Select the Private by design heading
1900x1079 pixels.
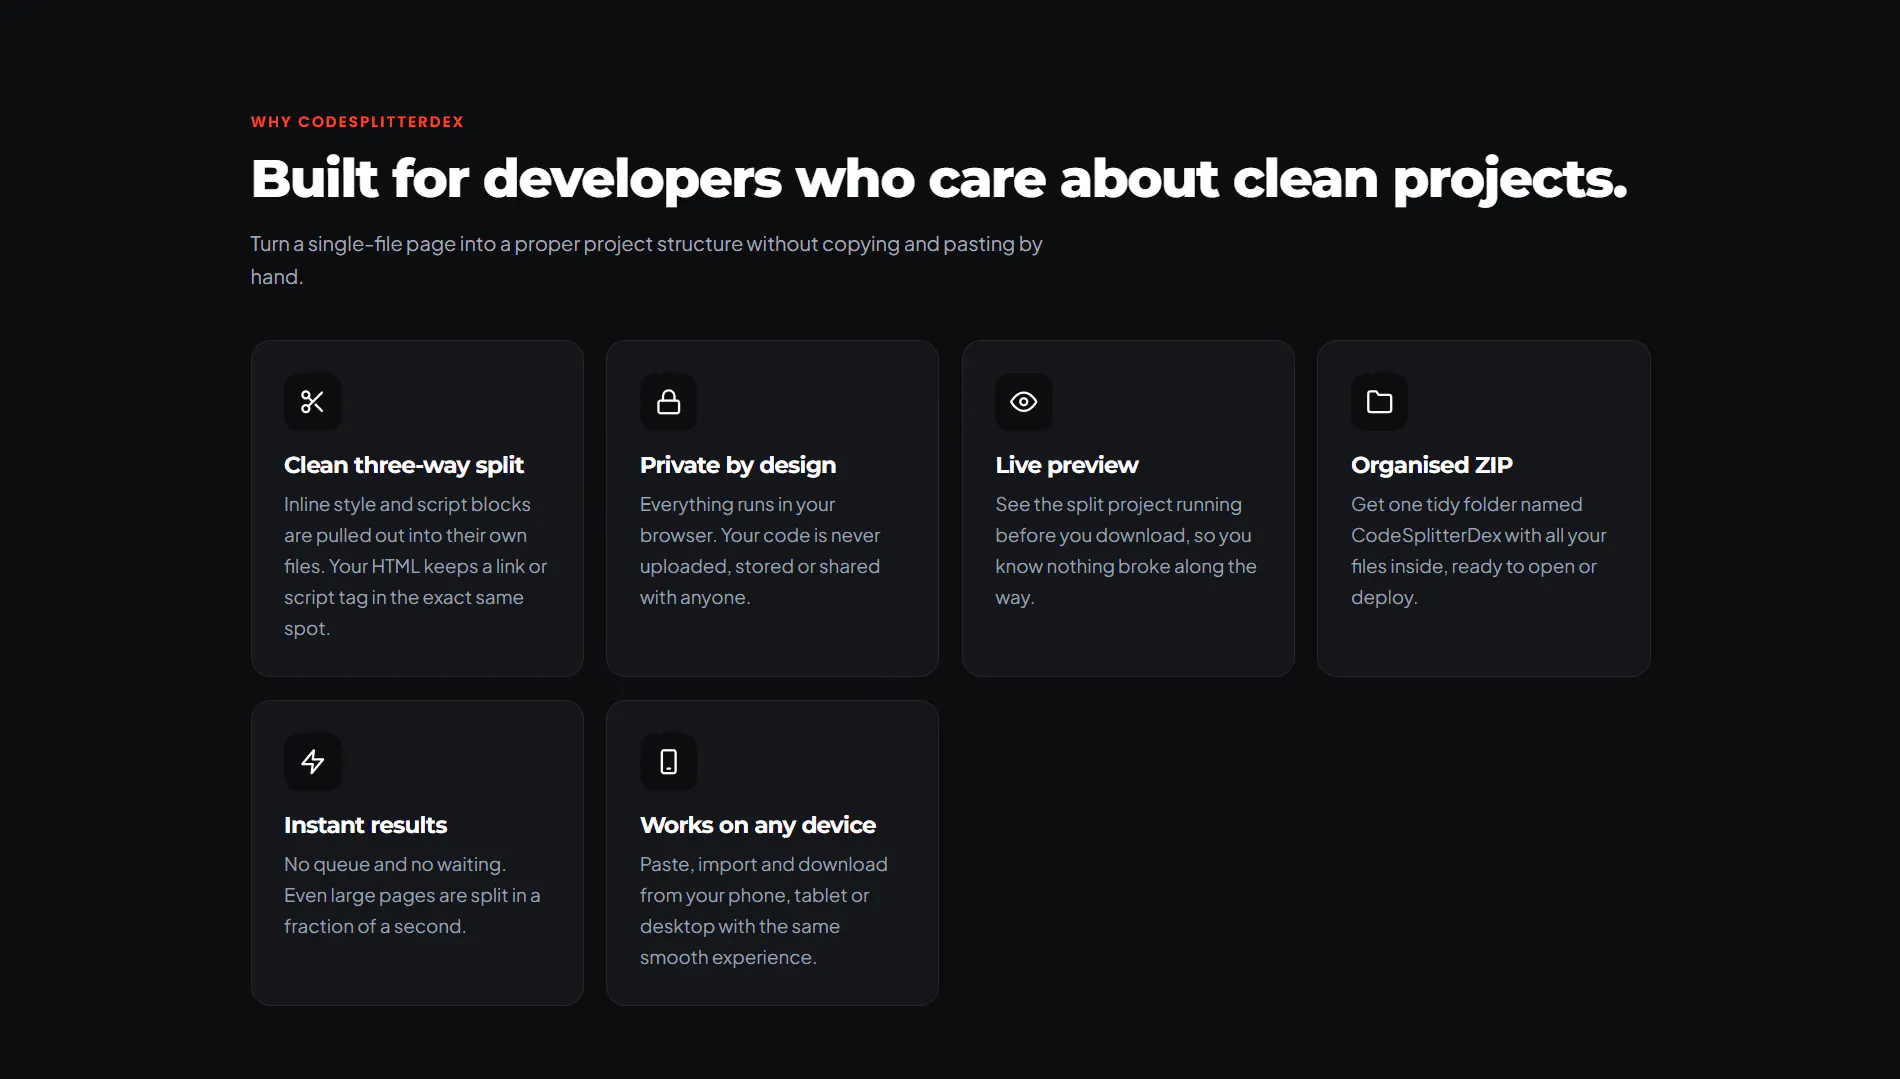738,465
